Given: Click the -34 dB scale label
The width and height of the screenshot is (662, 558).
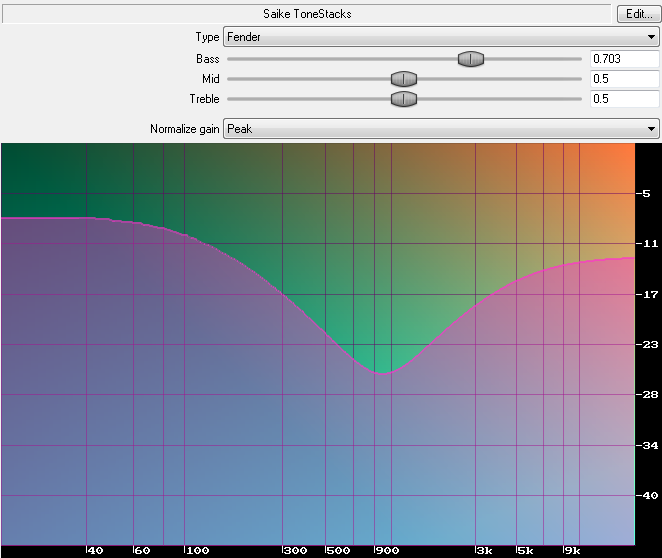Looking at the screenshot, I should tap(647, 445).
